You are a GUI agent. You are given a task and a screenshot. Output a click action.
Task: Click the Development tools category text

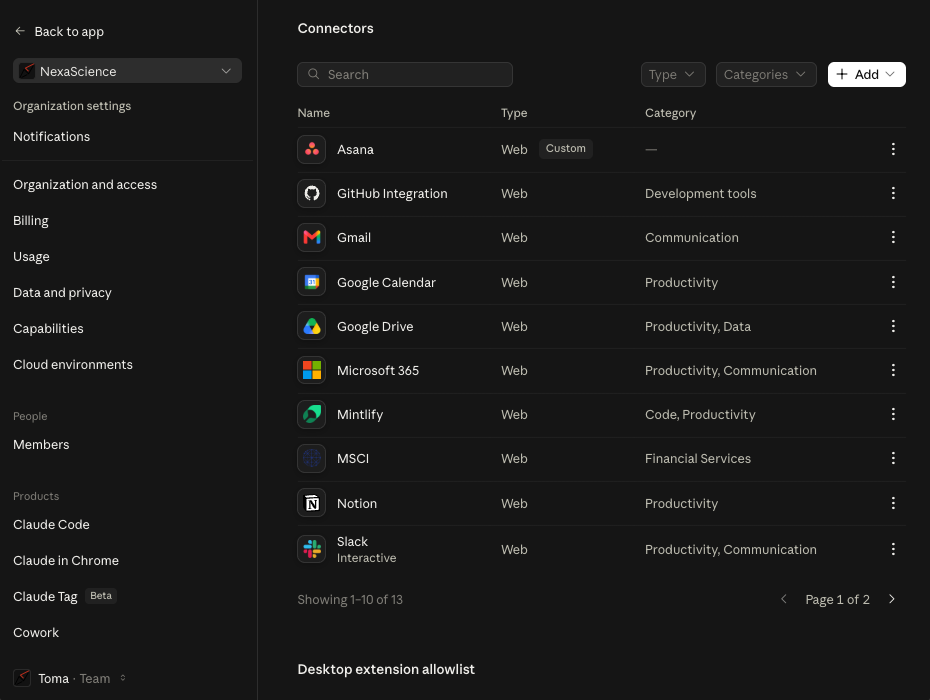pyautogui.click(x=700, y=193)
